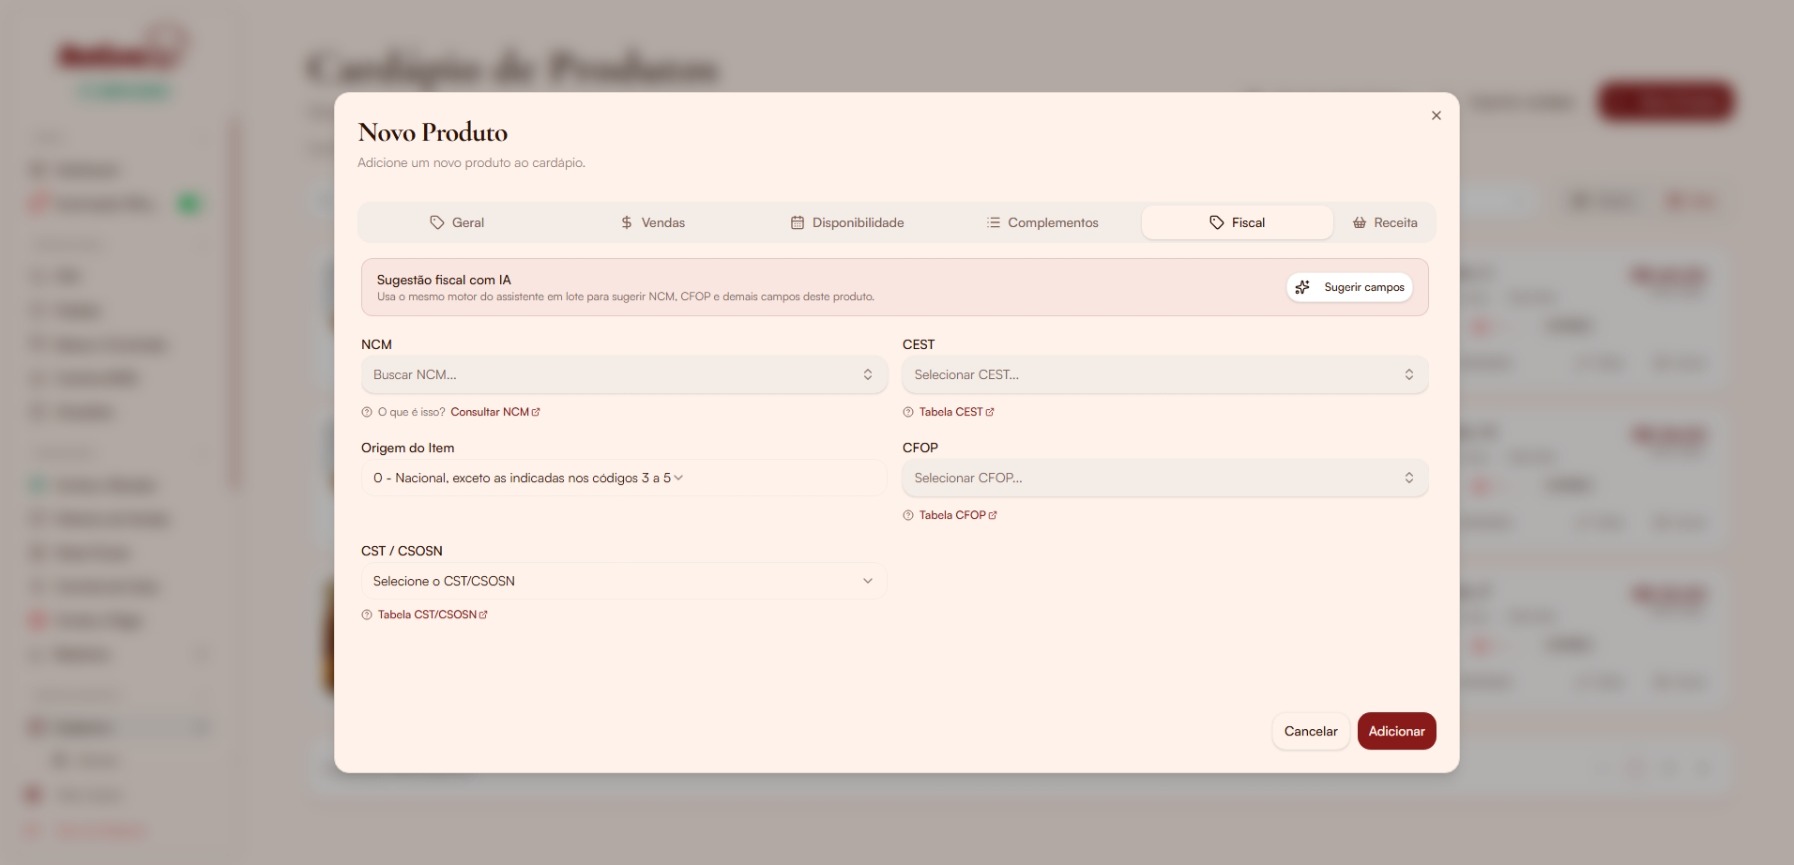The width and height of the screenshot is (1794, 865).
Task: Expand the Origem do Item selector
Action: point(624,478)
